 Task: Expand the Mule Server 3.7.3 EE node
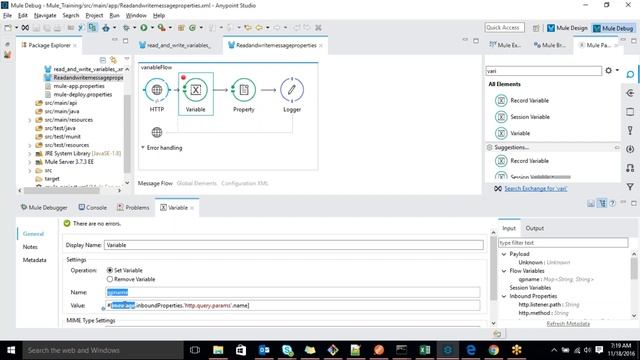coord(29,162)
